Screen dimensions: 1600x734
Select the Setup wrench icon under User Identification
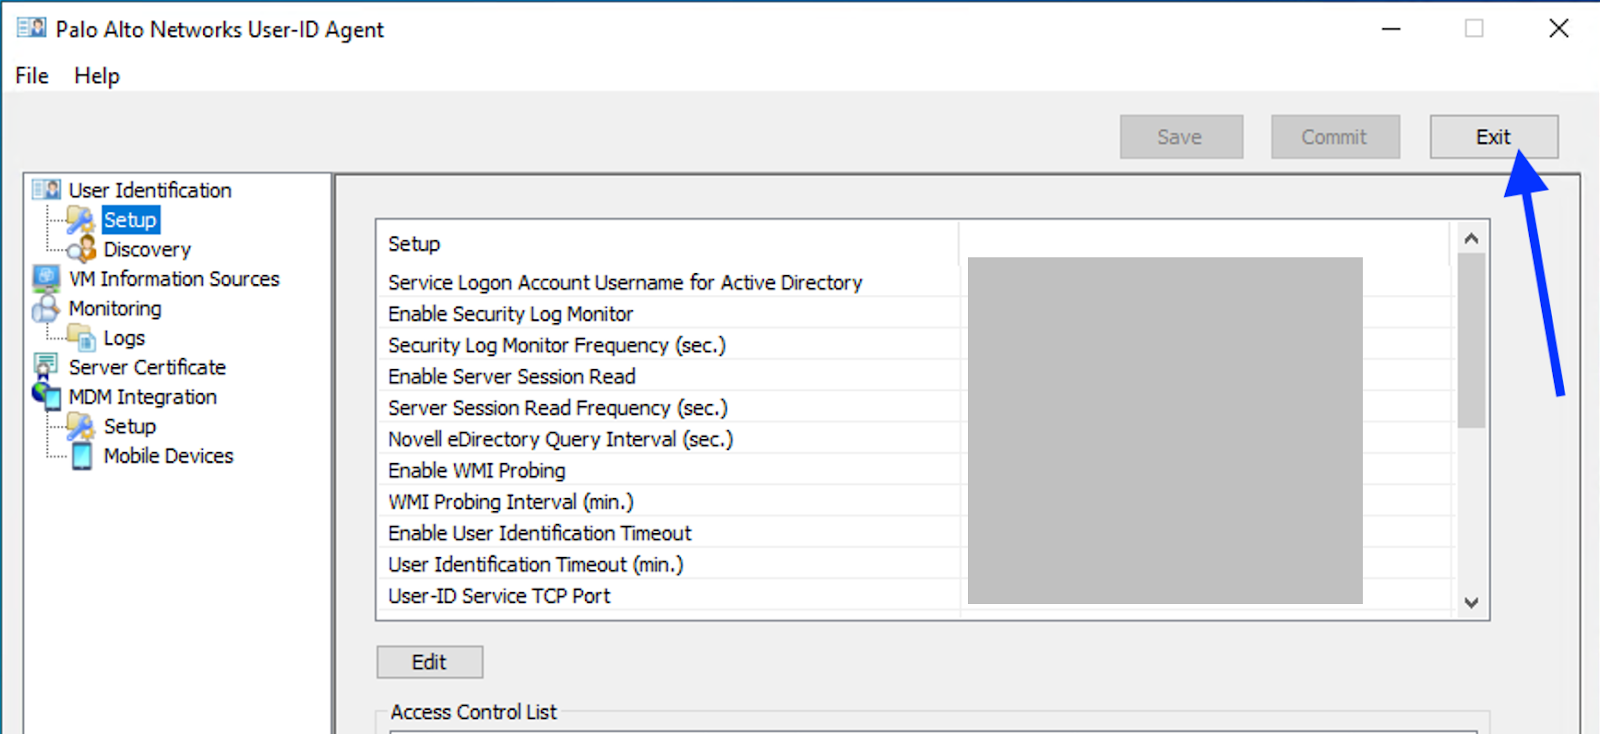click(78, 219)
